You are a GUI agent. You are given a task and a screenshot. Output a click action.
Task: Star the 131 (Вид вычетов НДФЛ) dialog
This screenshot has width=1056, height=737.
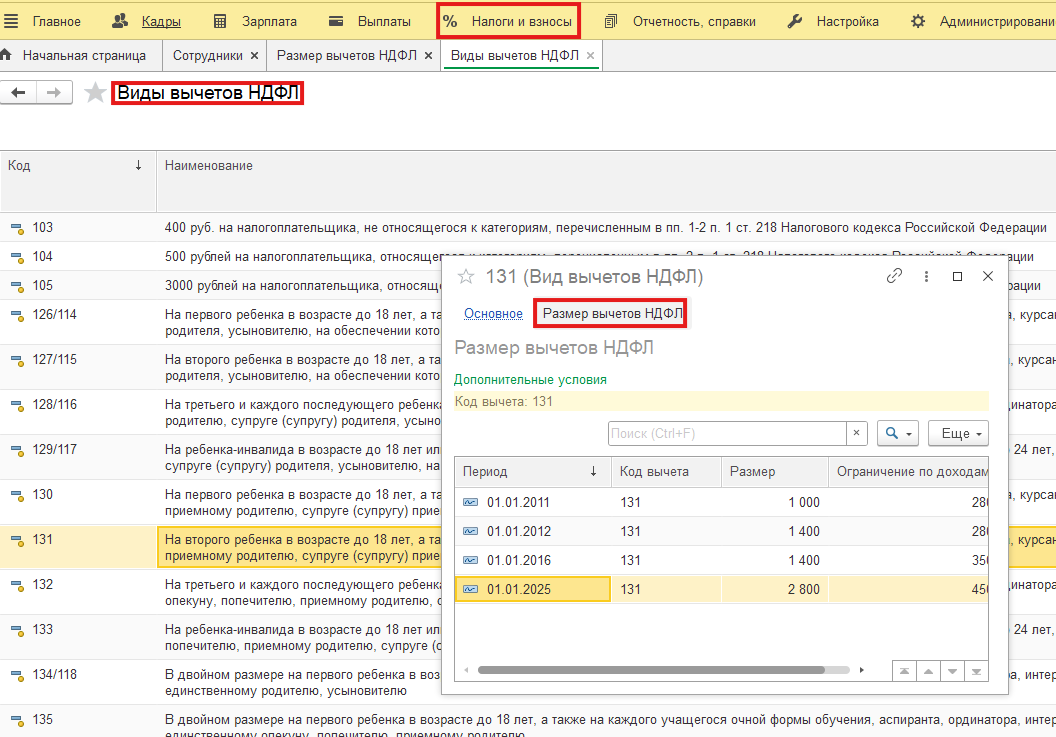coord(466,276)
